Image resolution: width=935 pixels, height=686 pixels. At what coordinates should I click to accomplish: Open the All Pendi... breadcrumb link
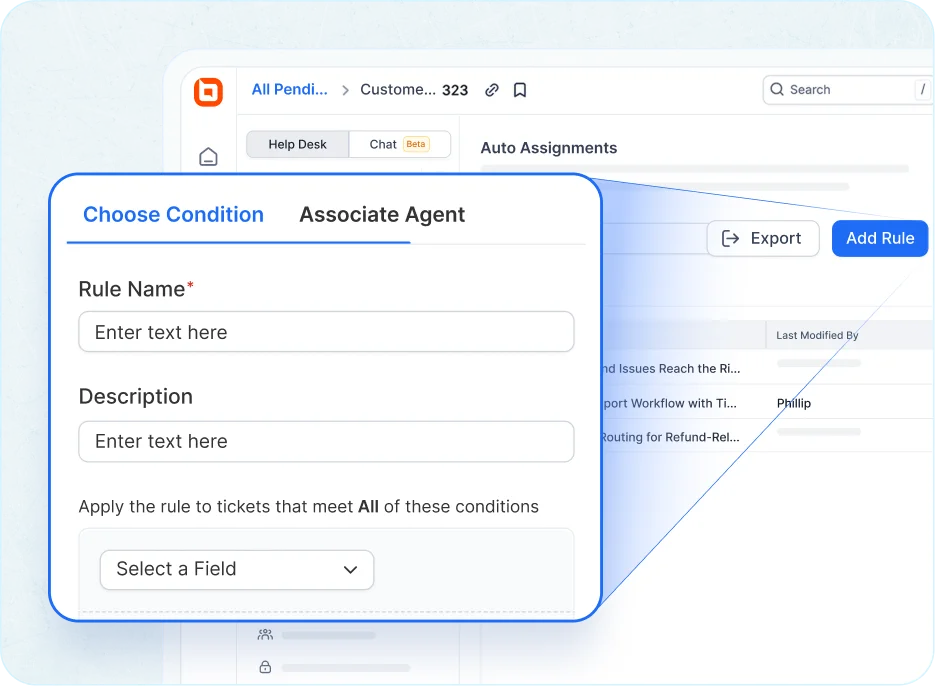click(x=289, y=89)
